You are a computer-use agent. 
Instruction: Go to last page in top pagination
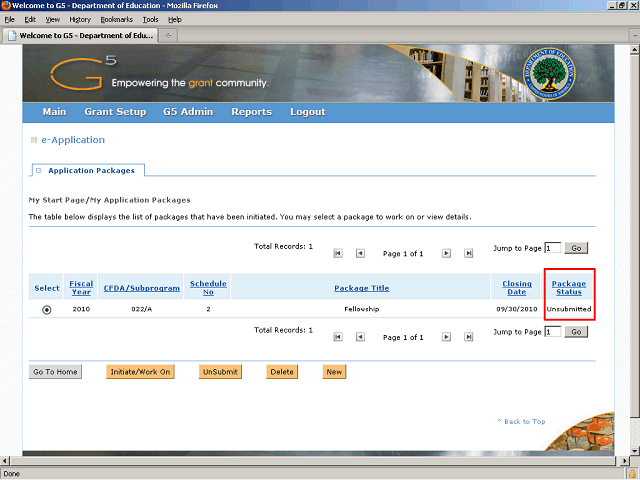(469, 253)
